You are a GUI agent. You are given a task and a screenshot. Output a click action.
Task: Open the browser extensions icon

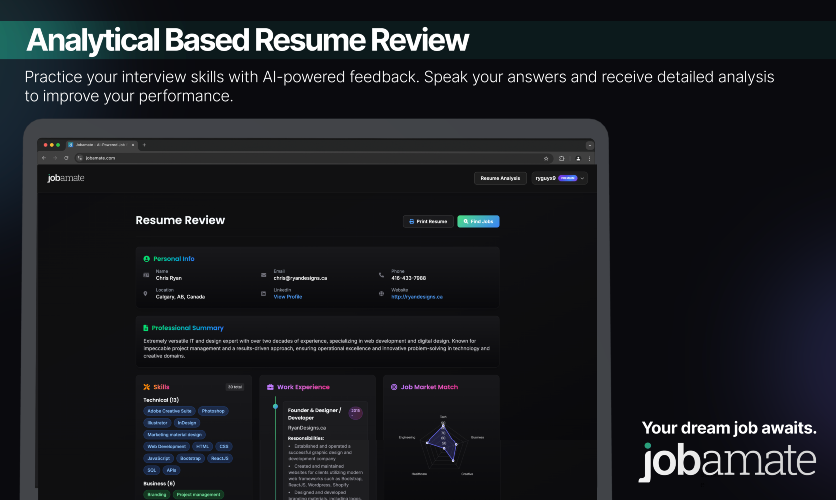[x=561, y=158]
